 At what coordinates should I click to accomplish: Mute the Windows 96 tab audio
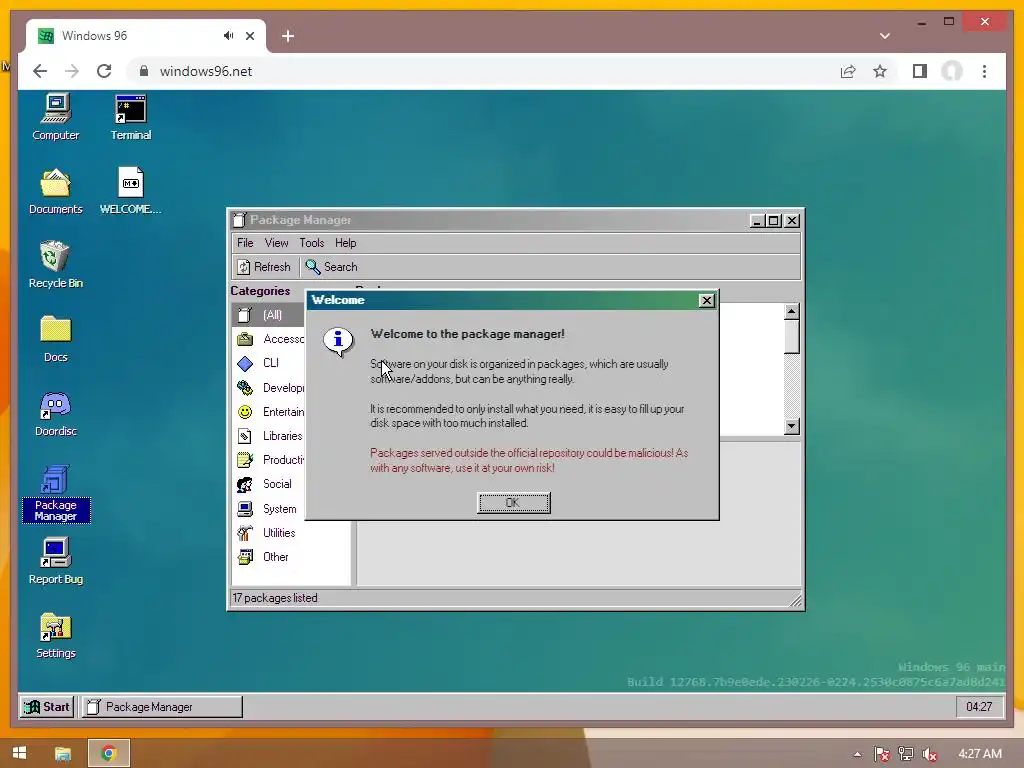[228, 36]
